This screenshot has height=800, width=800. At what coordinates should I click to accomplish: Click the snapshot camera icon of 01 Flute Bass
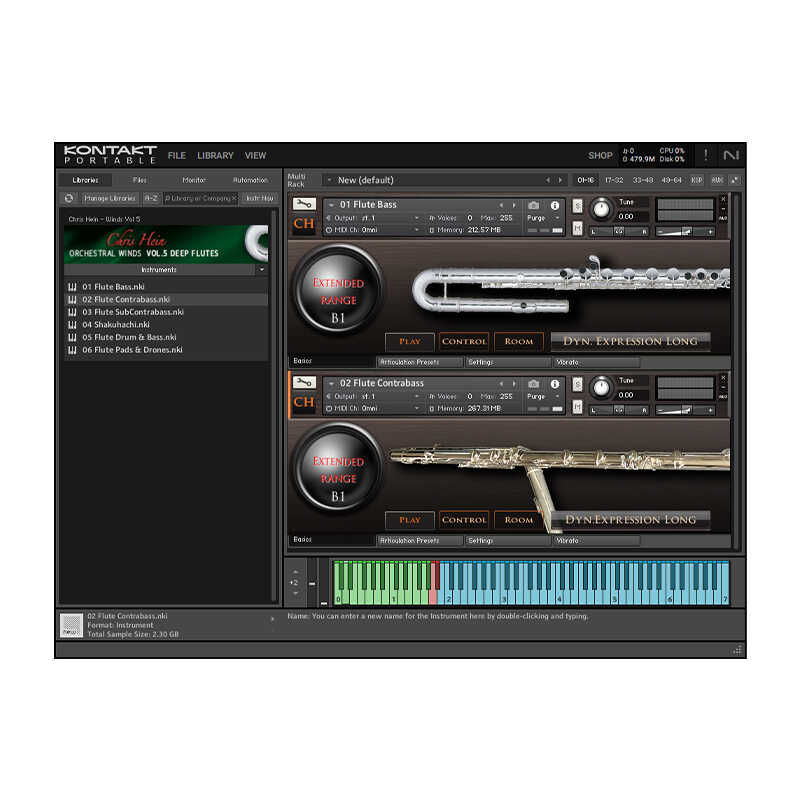pyautogui.click(x=534, y=205)
